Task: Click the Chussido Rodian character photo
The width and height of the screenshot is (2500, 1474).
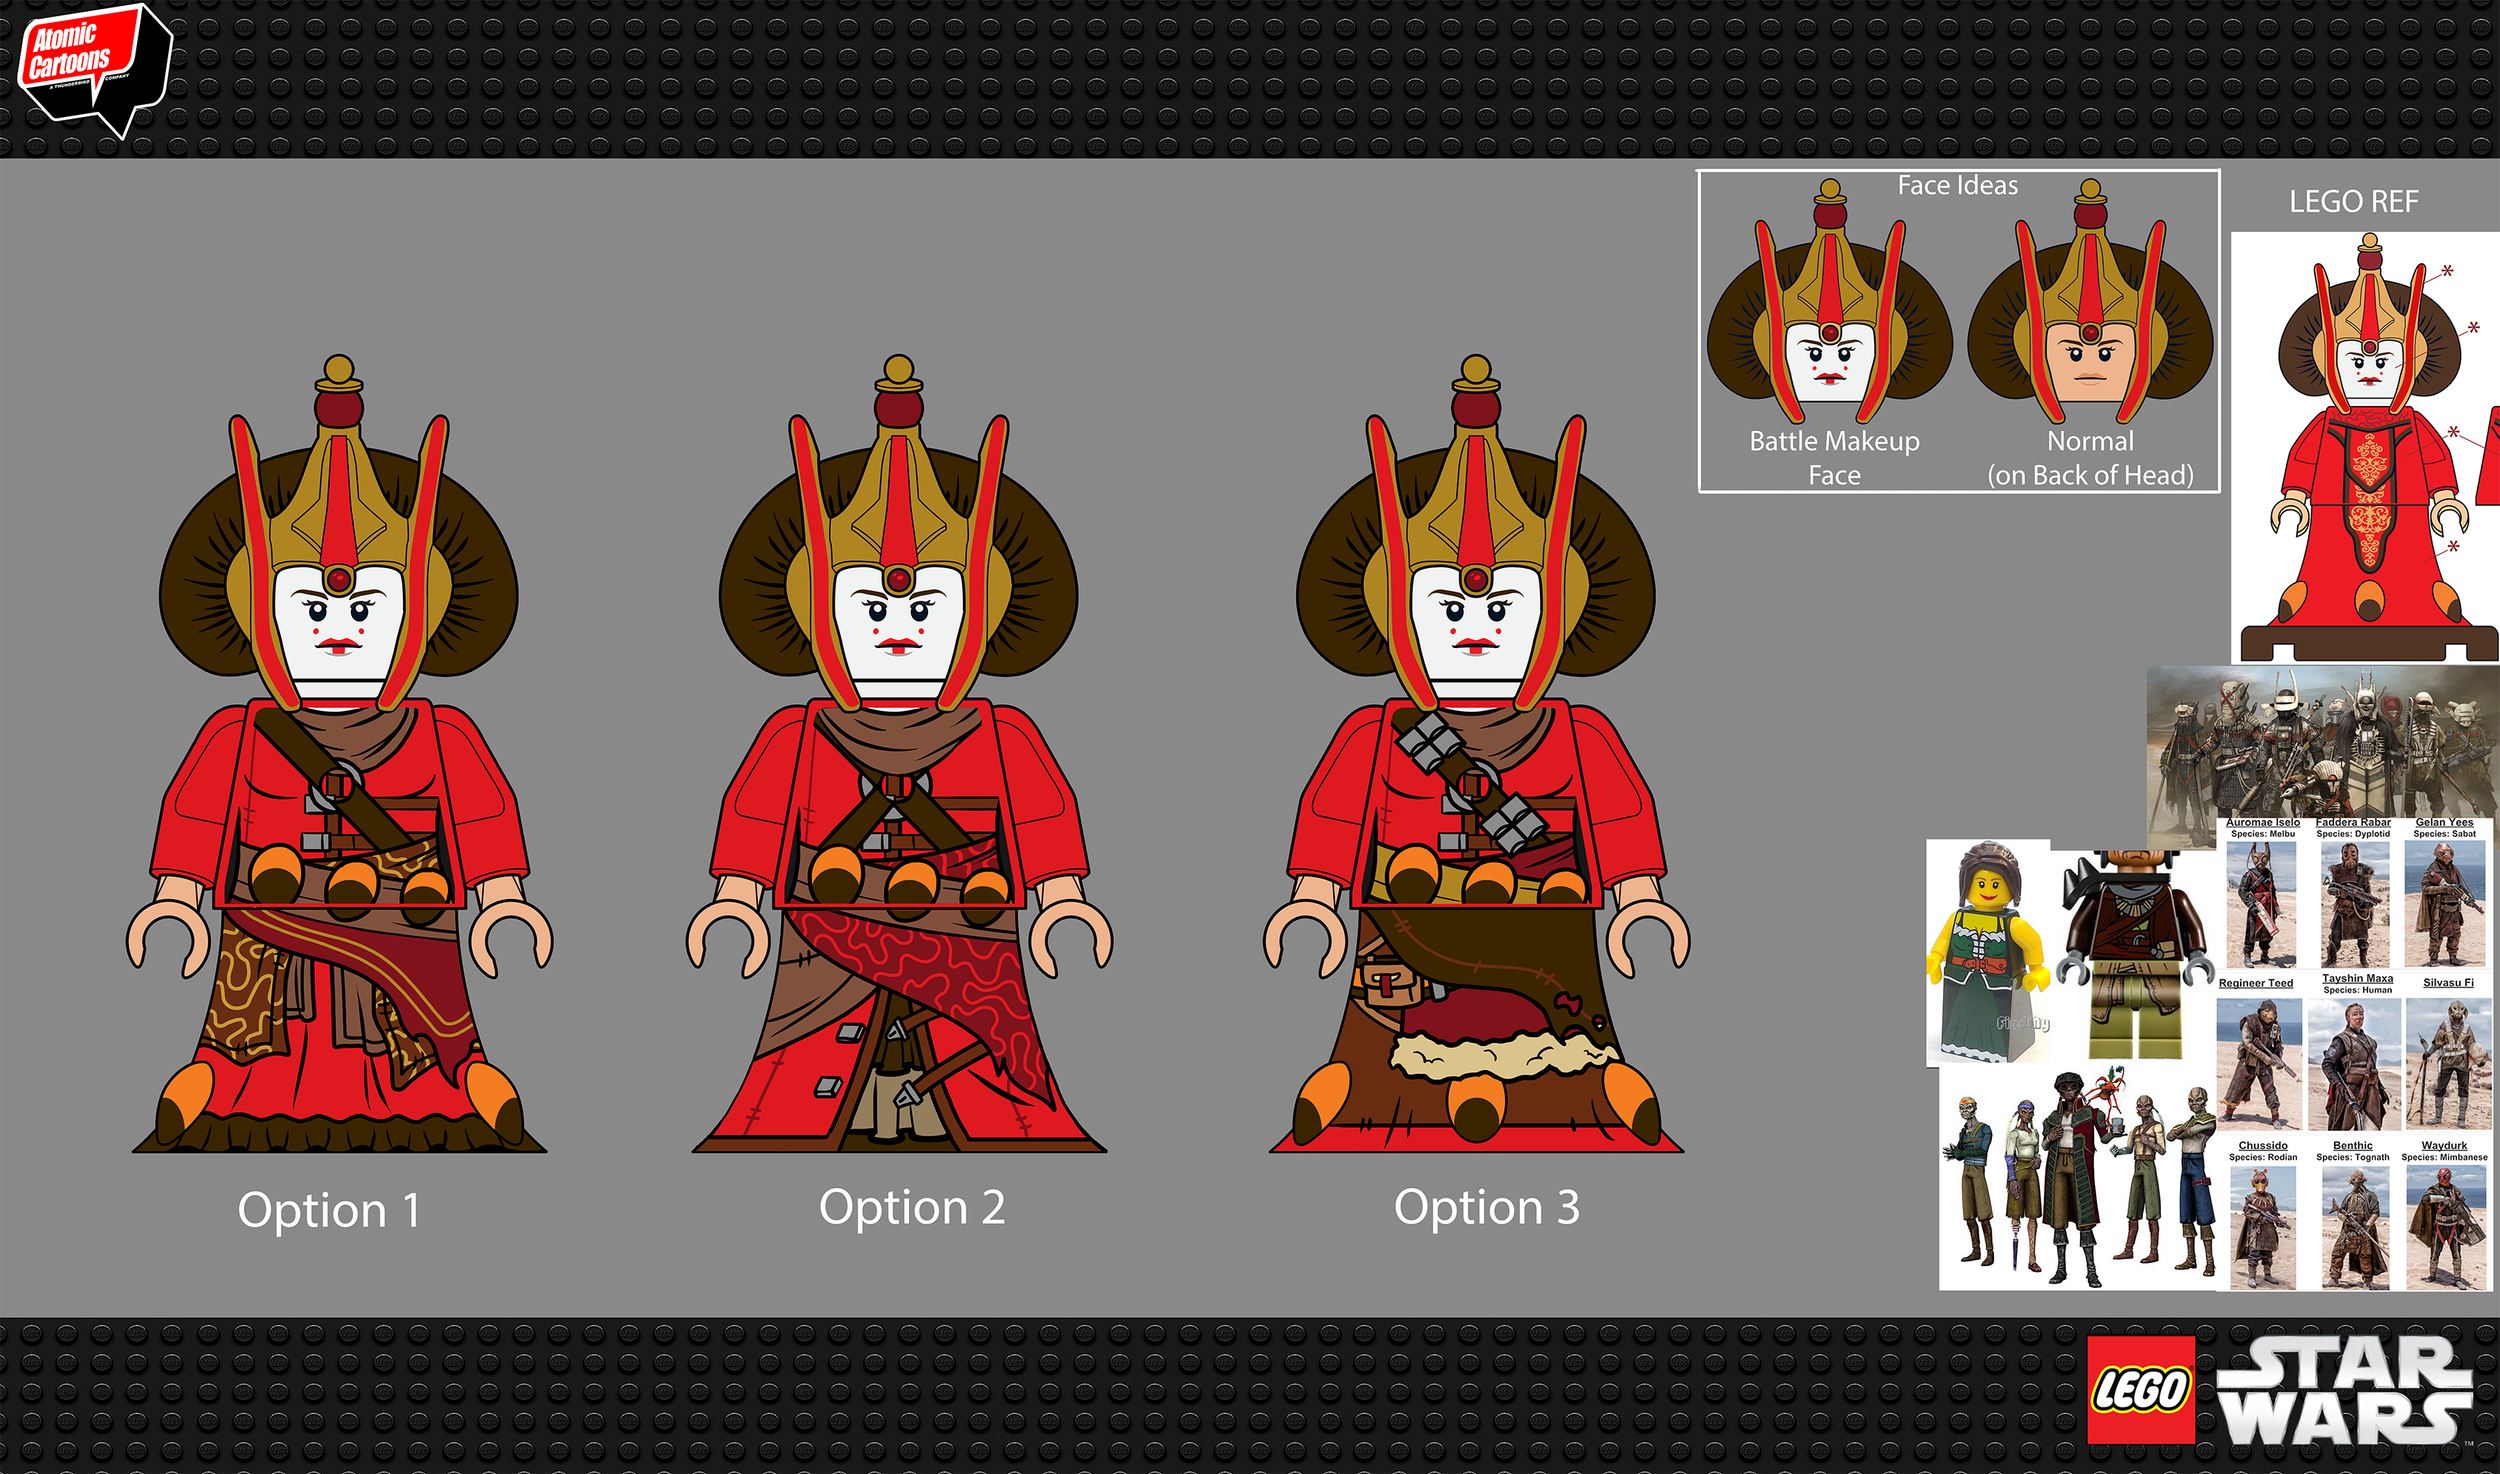Action: coord(2262,1228)
